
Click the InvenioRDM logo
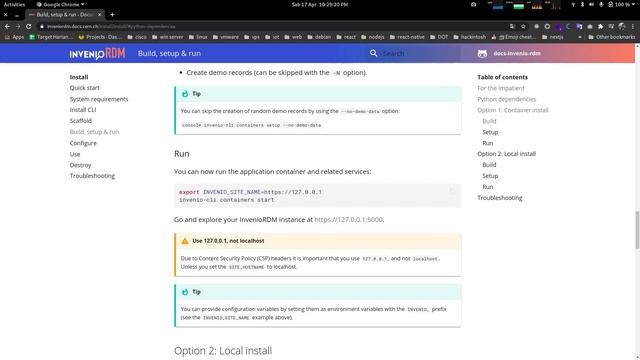point(97,53)
